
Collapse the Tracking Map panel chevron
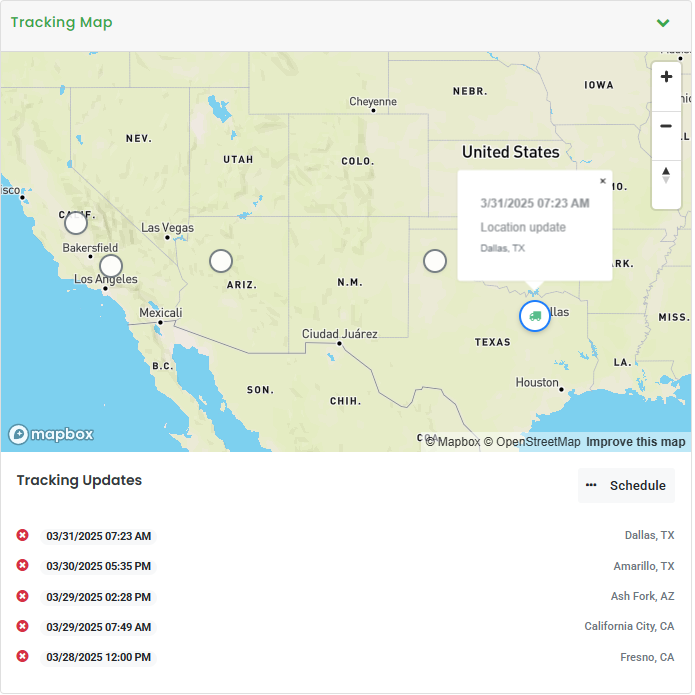(663, 23)
